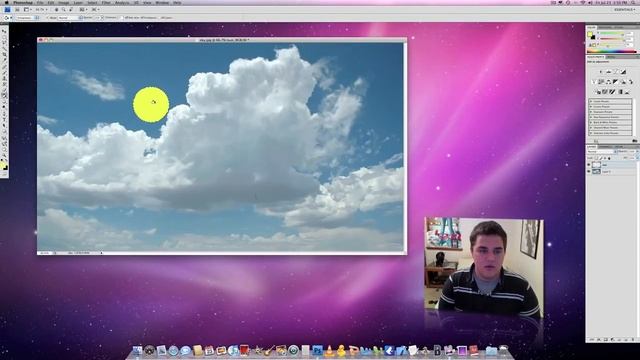Open VLC from the Dock
Screen dimensions: 640x360
click(x=329, y=350)
